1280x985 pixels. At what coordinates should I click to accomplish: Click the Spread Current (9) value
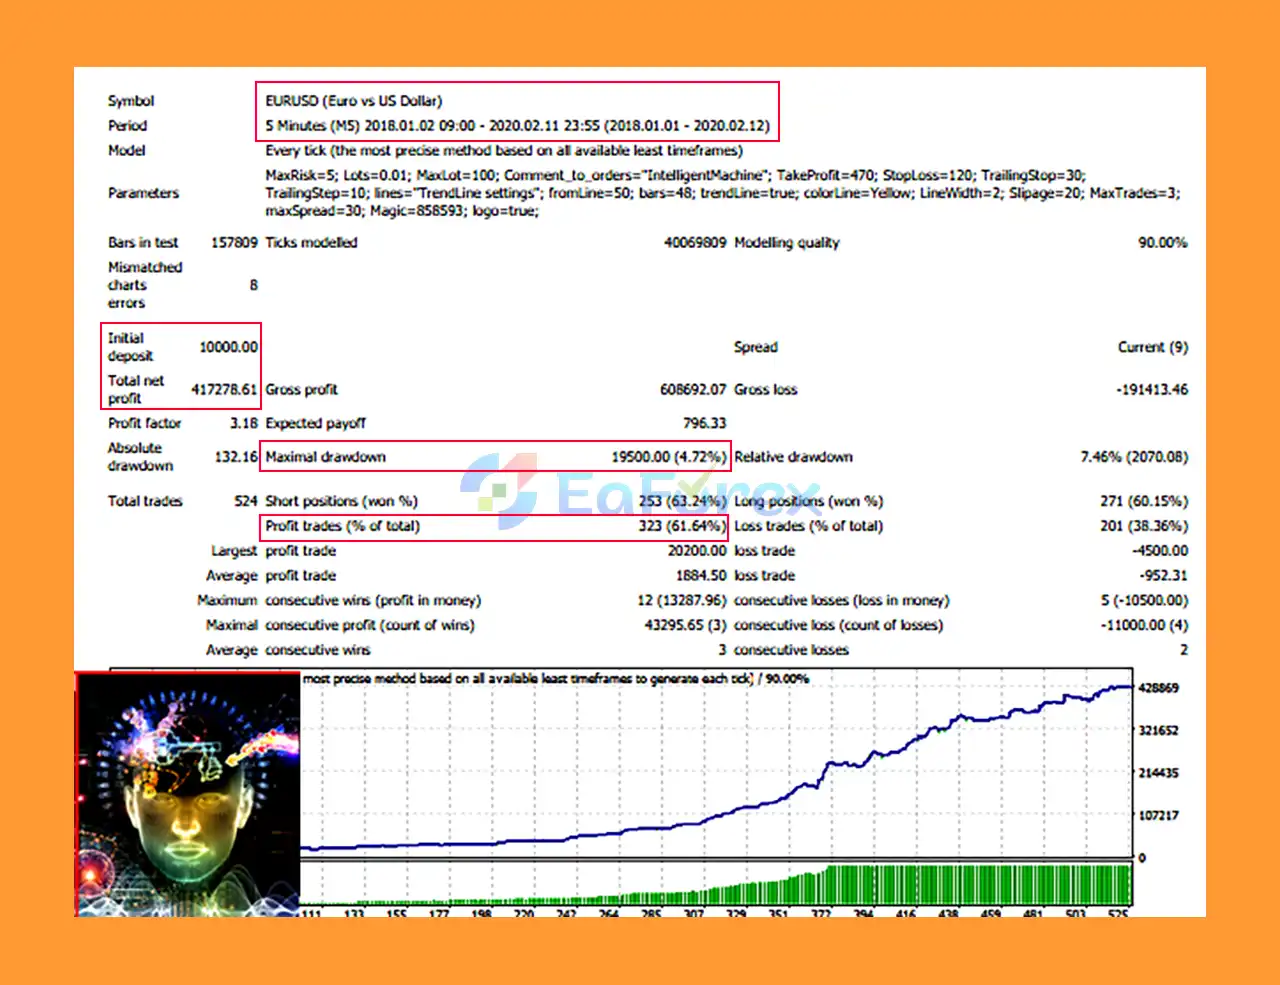1154,347
